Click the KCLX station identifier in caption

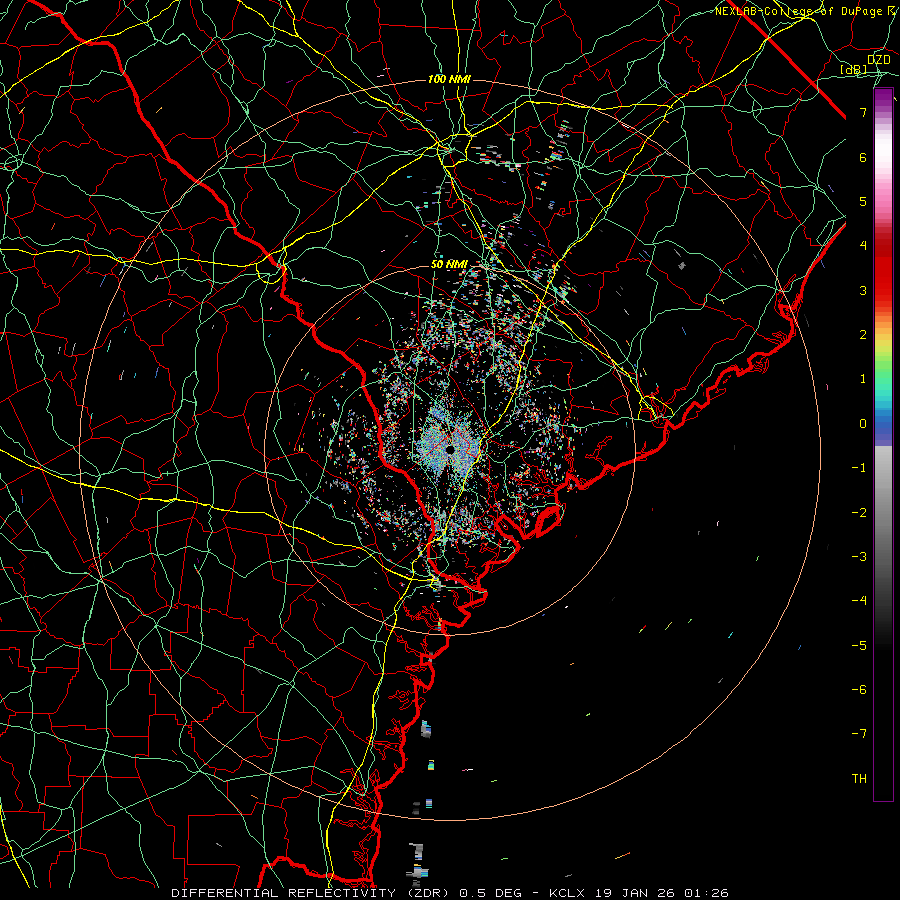[x=567, y=893]
